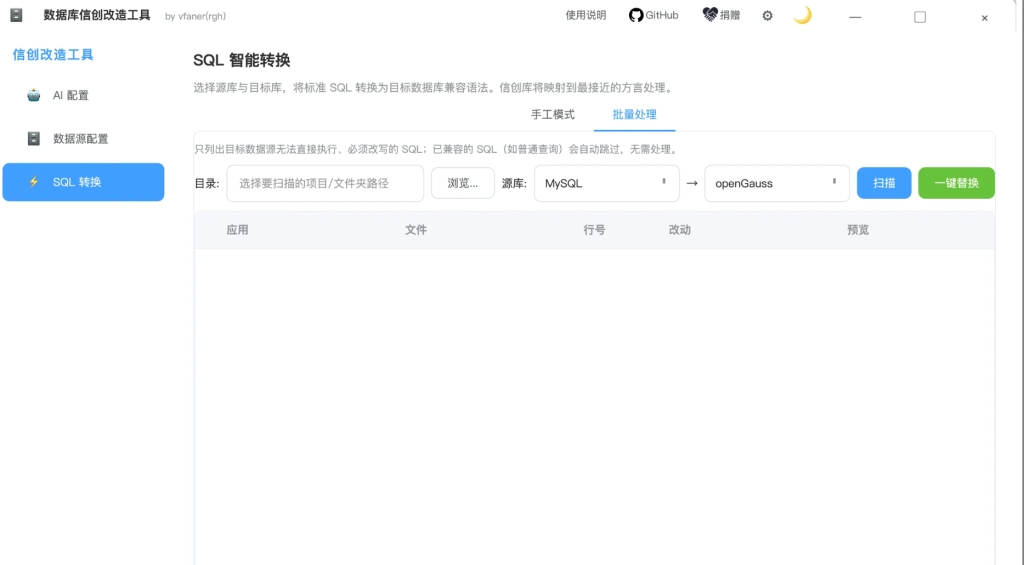Click the 改动 column header
1024x565 pixels.
point(679,230)
